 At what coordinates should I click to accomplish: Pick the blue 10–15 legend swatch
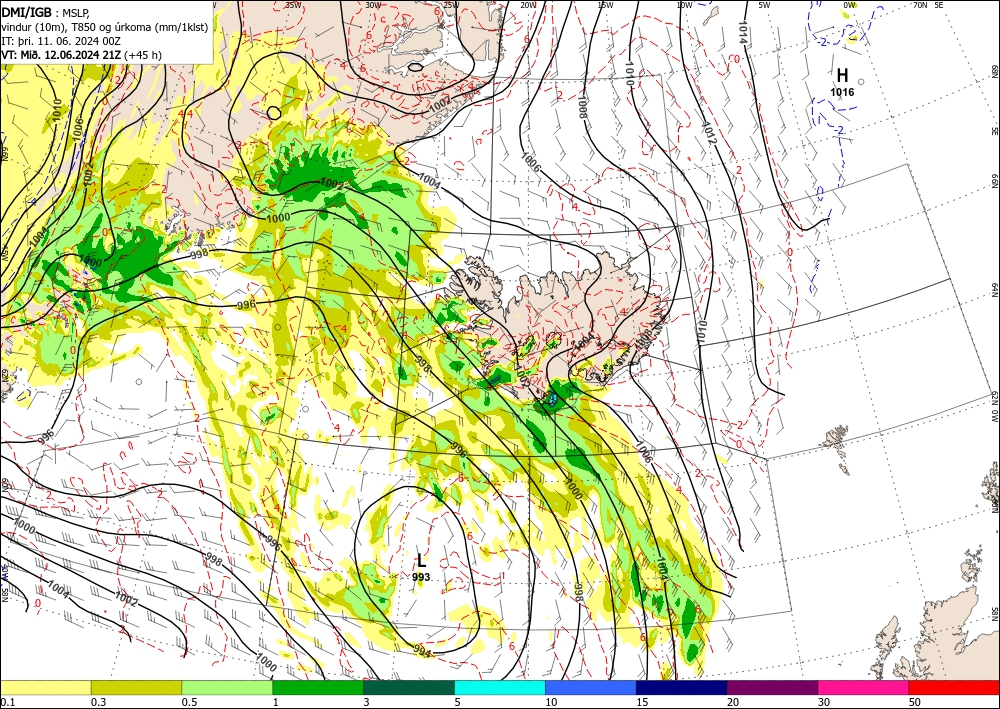point(591,687)
